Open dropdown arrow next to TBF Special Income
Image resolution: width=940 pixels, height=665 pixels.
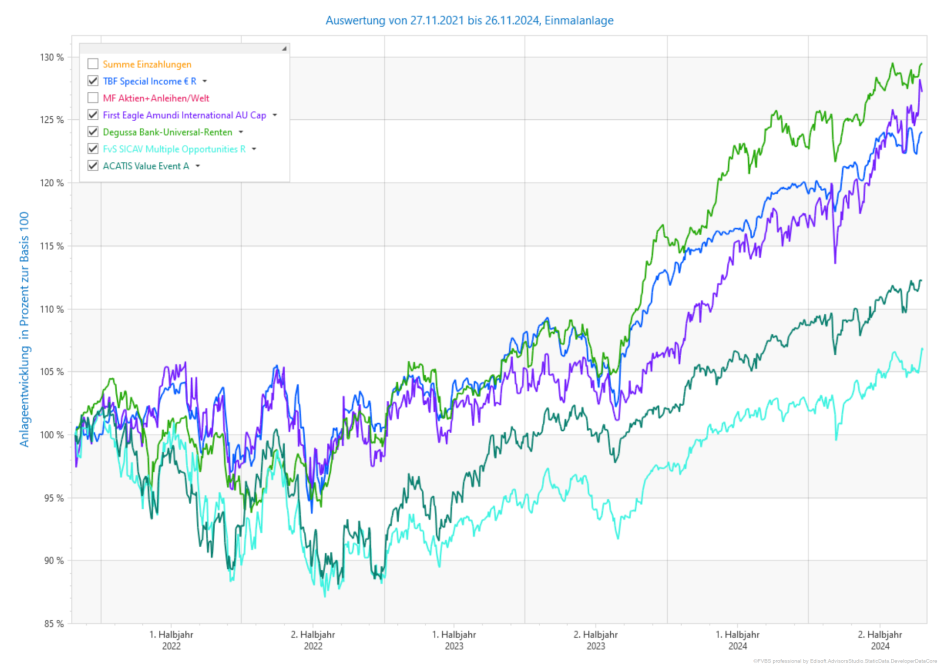[204, 81]
